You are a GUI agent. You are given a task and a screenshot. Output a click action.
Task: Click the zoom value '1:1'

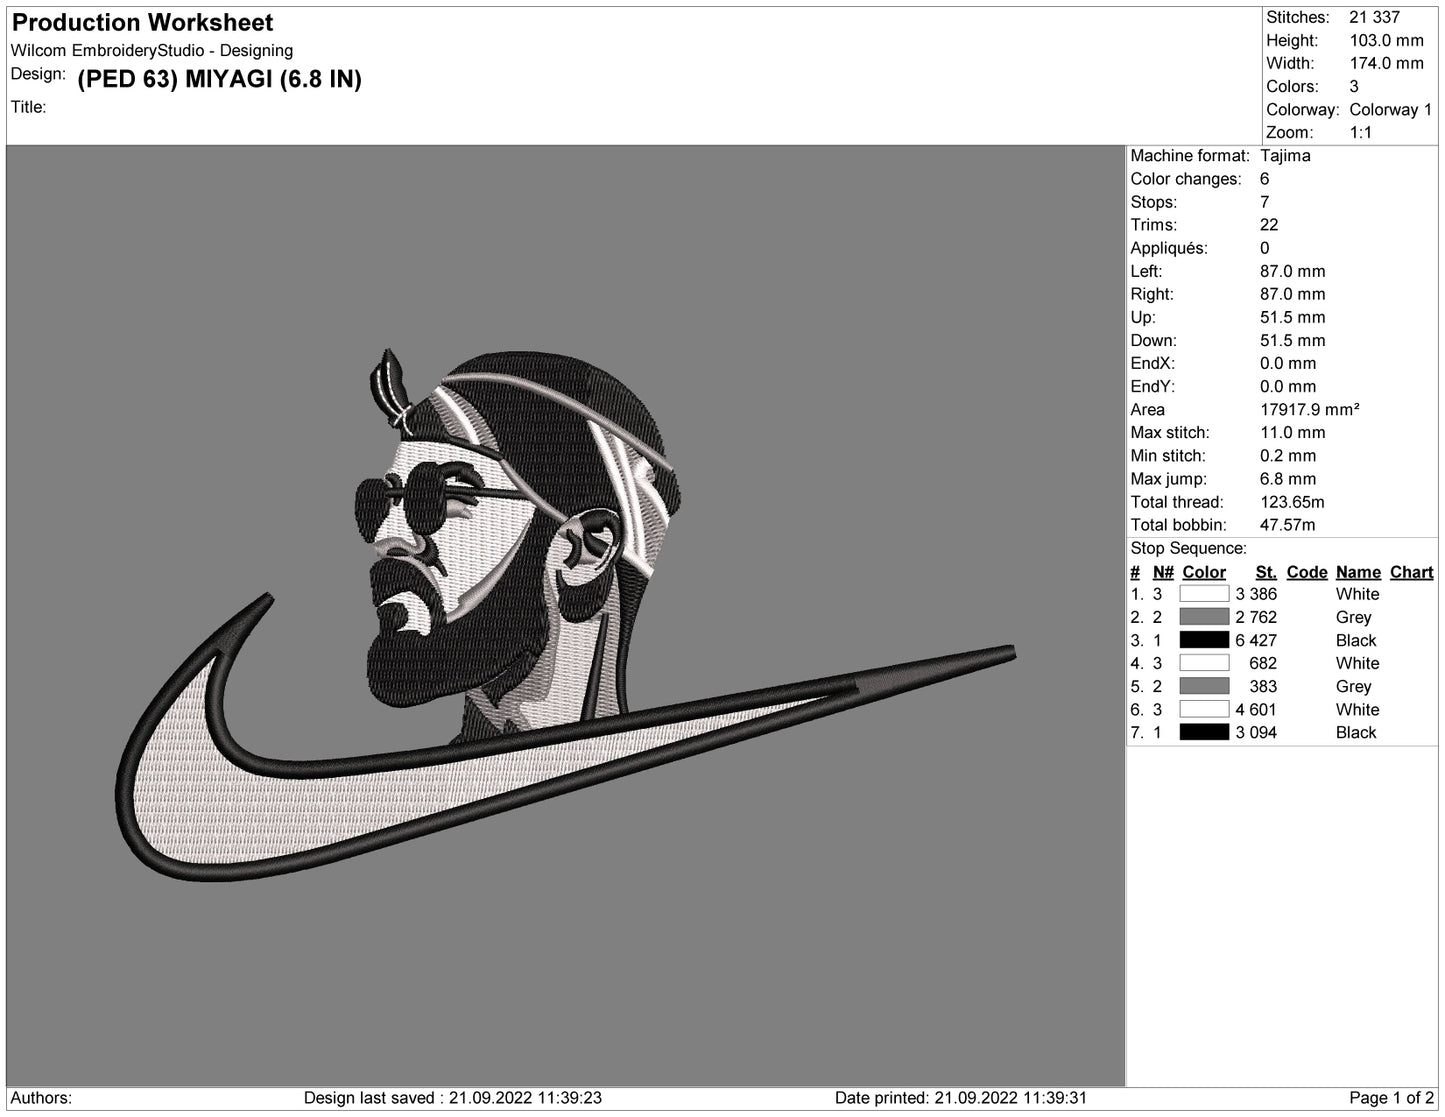[x=1360, y=132]
